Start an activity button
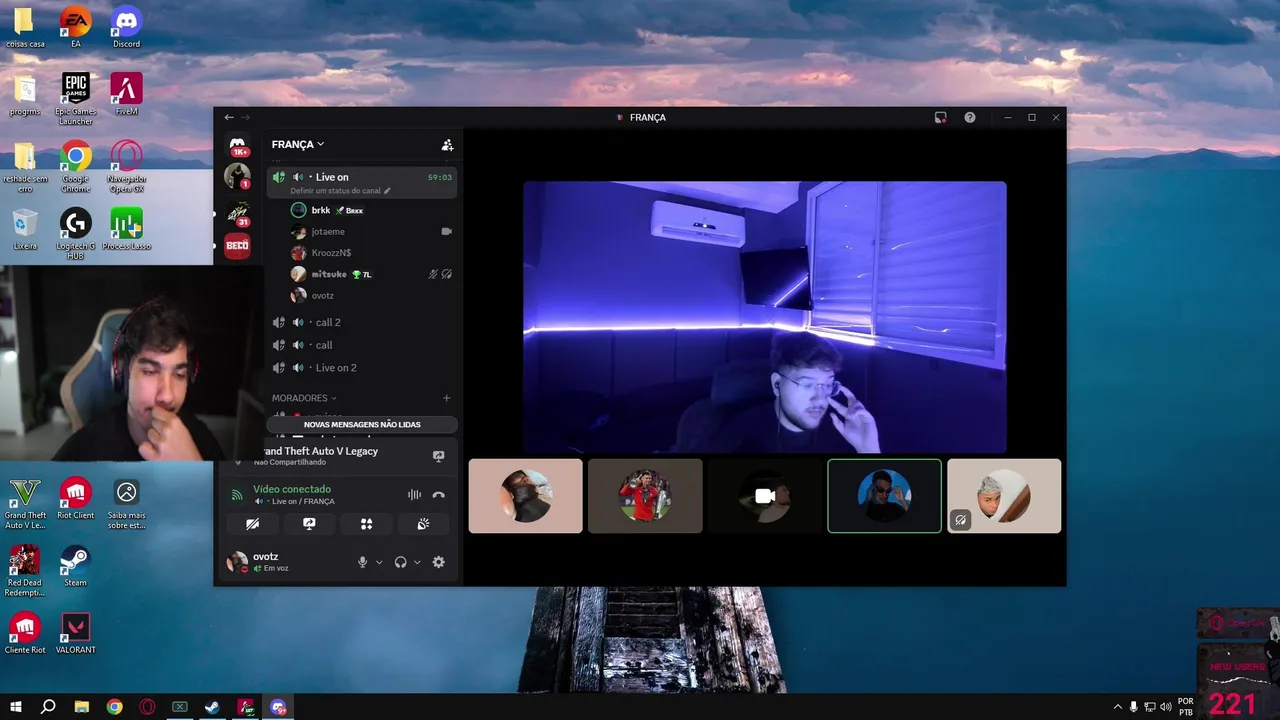1280x720 pixels. tap(366, 524)
